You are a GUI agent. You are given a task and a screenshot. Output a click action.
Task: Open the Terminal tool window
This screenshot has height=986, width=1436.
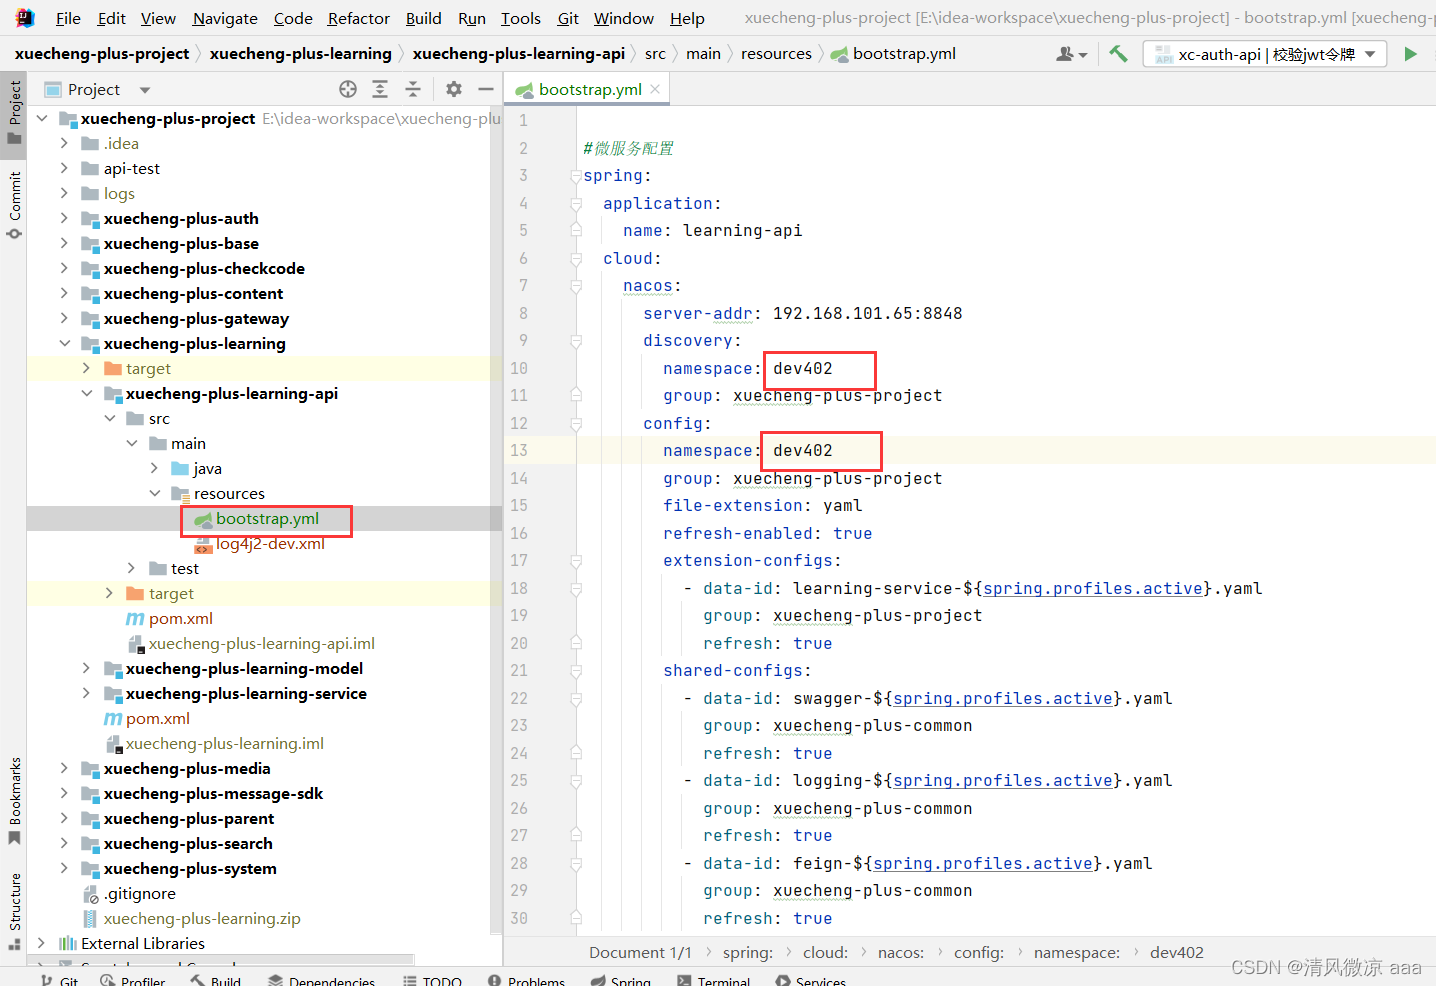tap(713, 981)
